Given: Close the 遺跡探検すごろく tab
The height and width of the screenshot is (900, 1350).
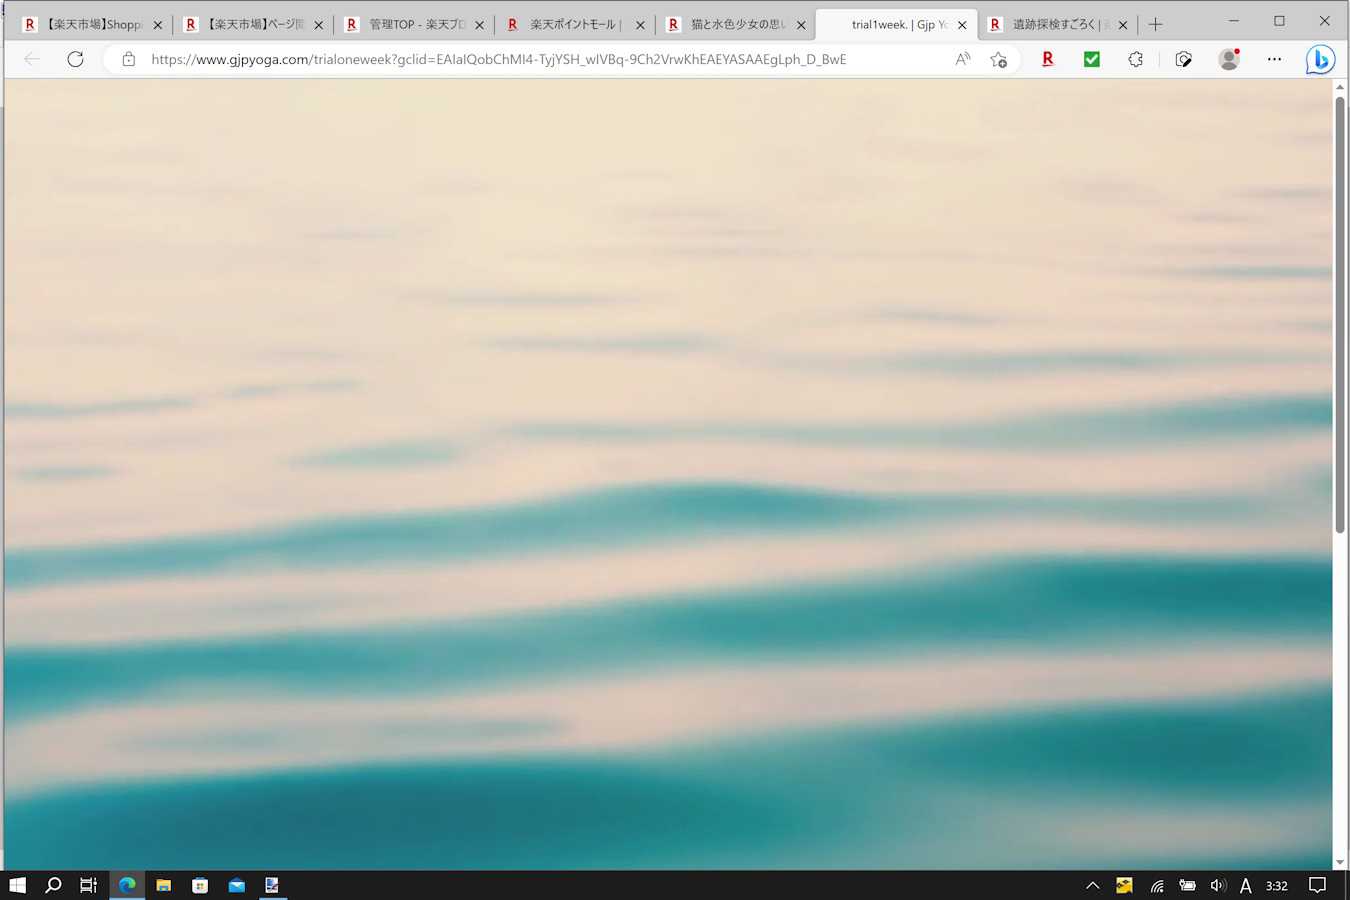Looking at the screenshot, I should click(1123, 25).
